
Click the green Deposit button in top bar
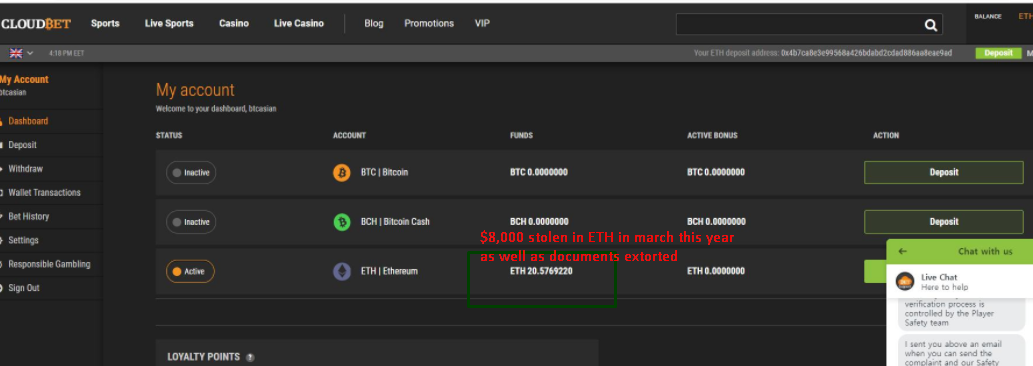click(998, 53)
